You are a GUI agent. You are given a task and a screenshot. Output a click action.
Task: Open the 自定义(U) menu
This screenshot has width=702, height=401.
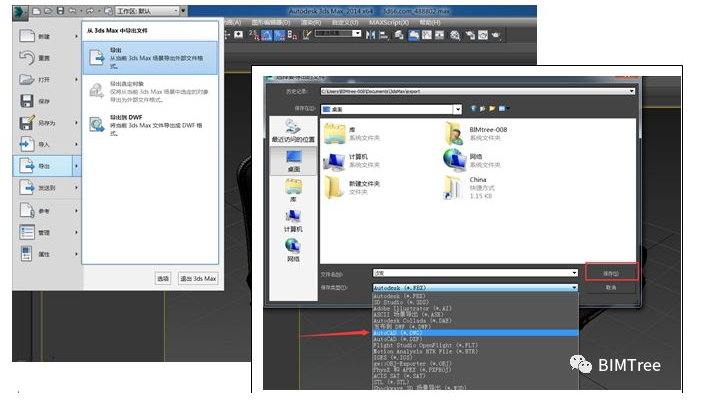coord(345,22)
